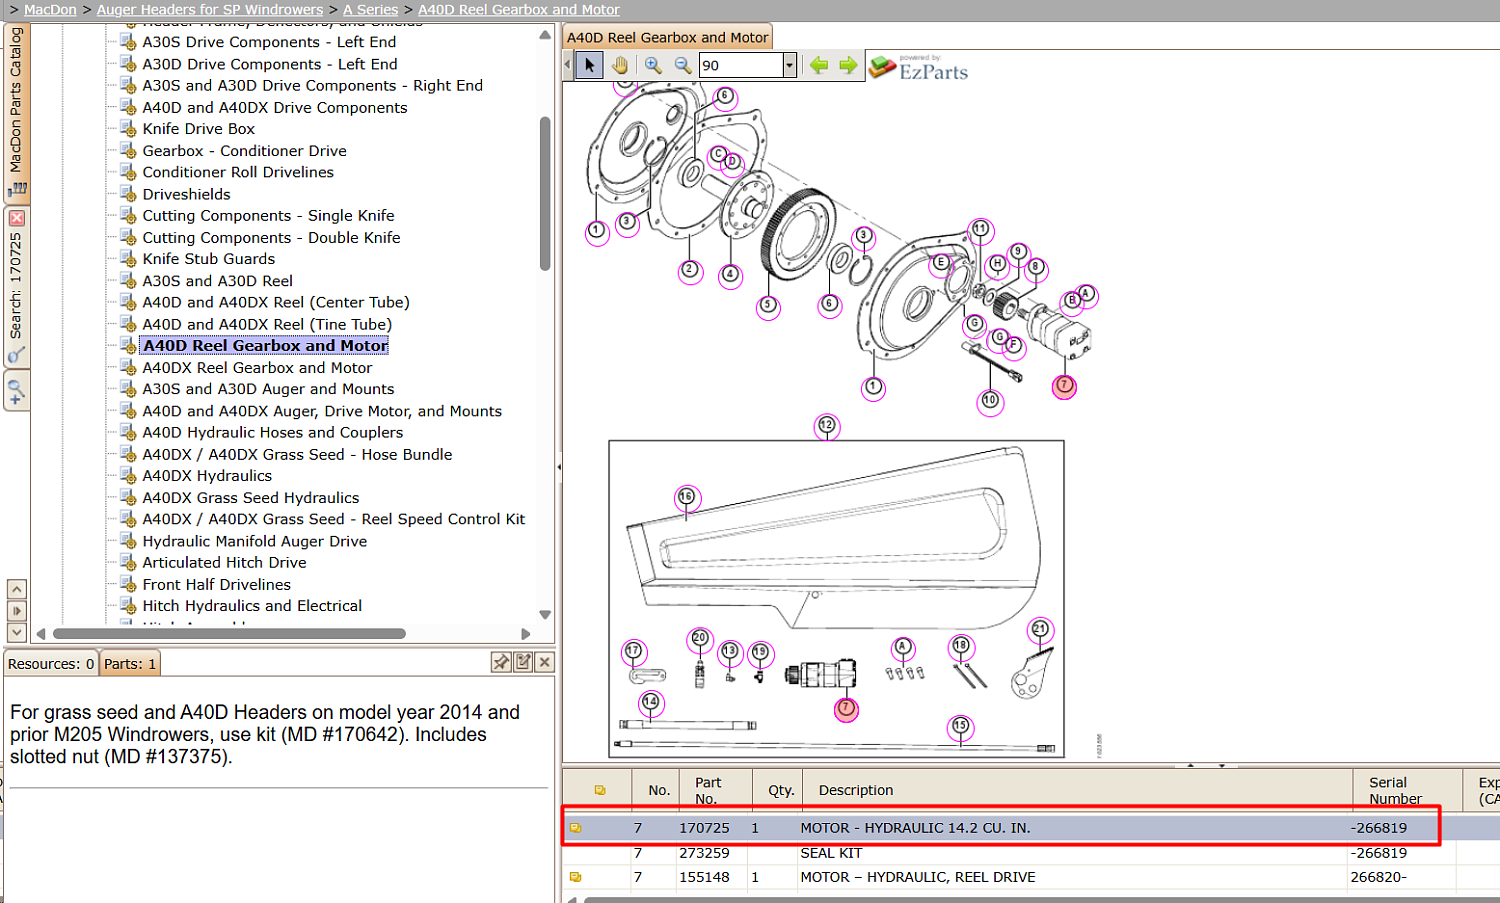This screenshot has height=903, width=1500.
Task: Select callout 15 in lower diagram
Action: pos(960,726)
